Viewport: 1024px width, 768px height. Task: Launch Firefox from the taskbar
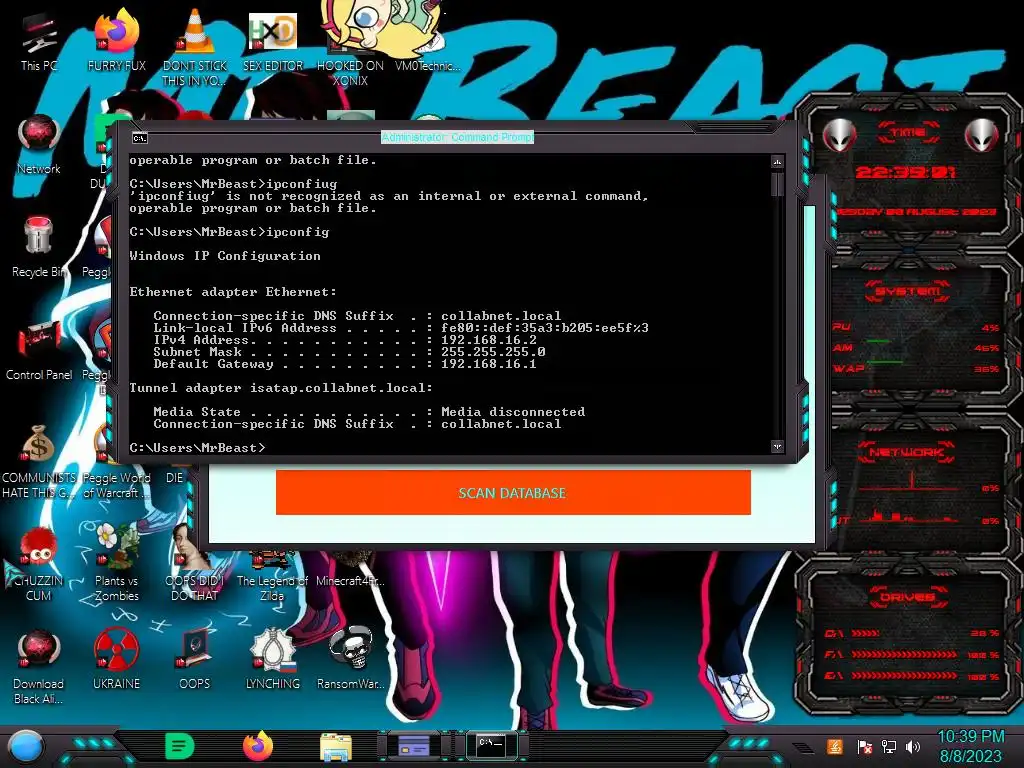coord(258,746)
